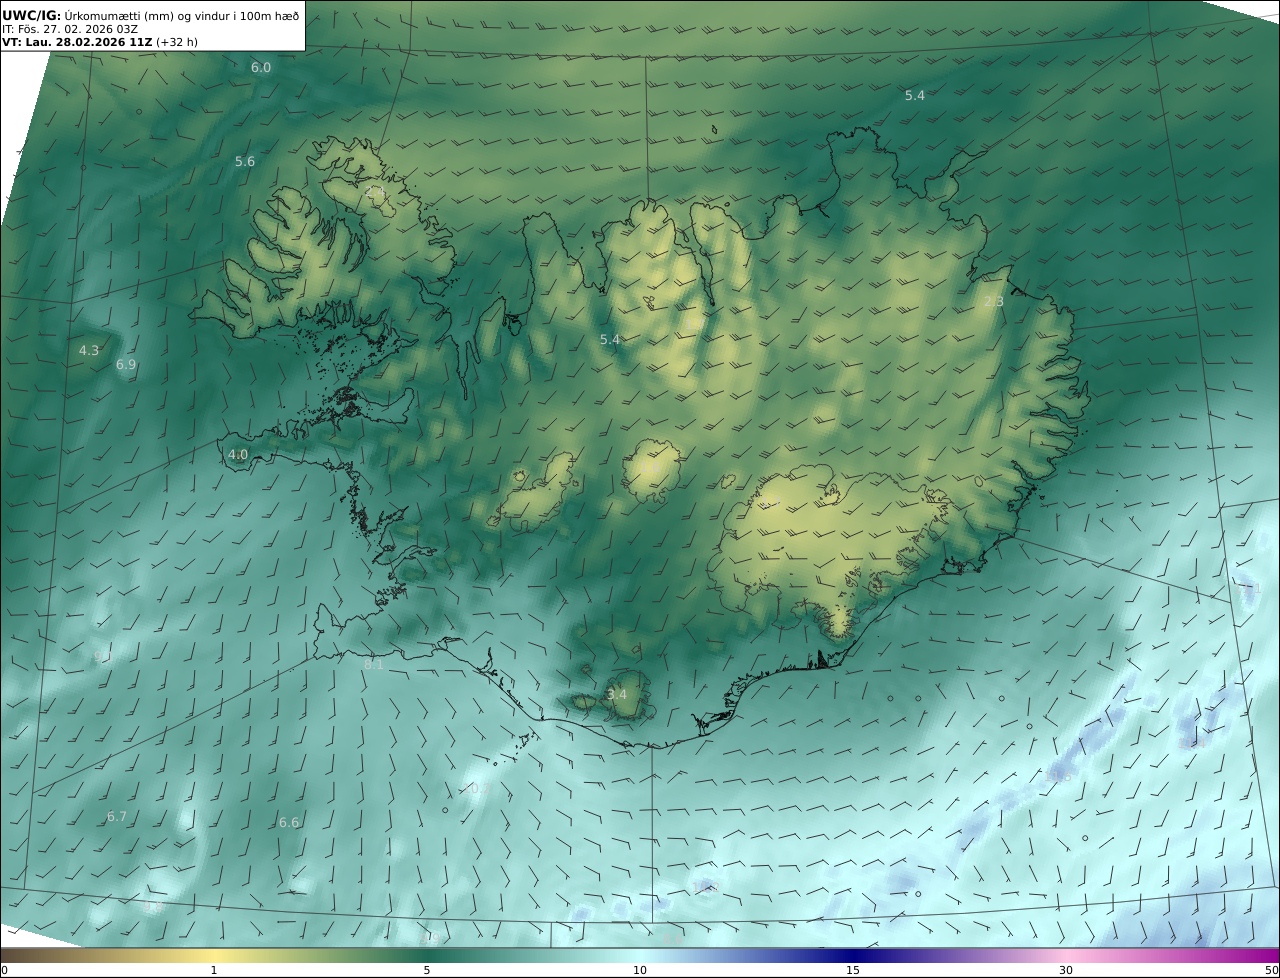Viewport: 1280px width, 978px height.
Task: Click the 6.0 value label on the map
Action: tap(261, 68)
